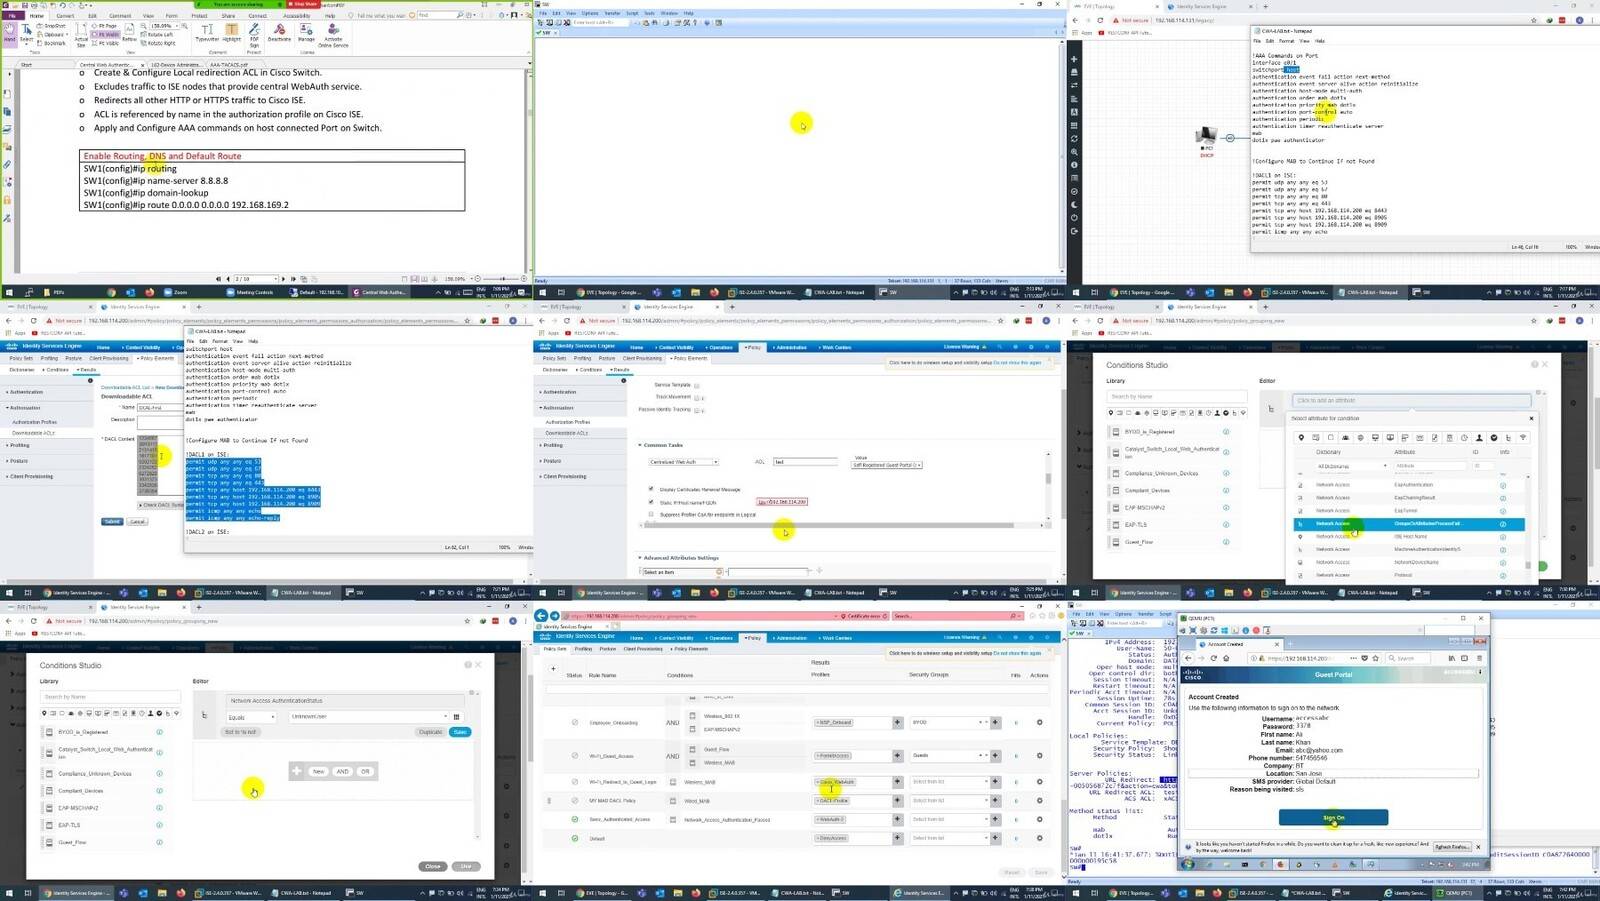Click the Highlight tool in the PDF ribbon

click(x=232, y=32)
